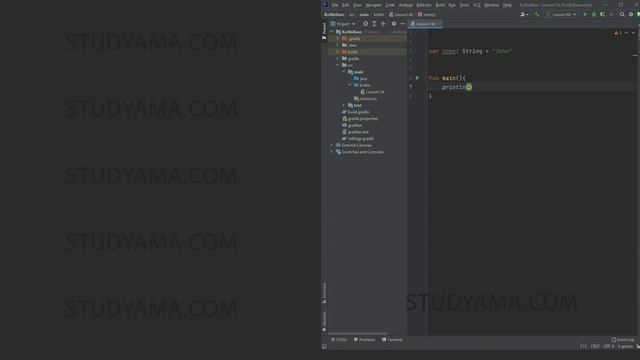Open Project panel gear options

pos(394,24)
